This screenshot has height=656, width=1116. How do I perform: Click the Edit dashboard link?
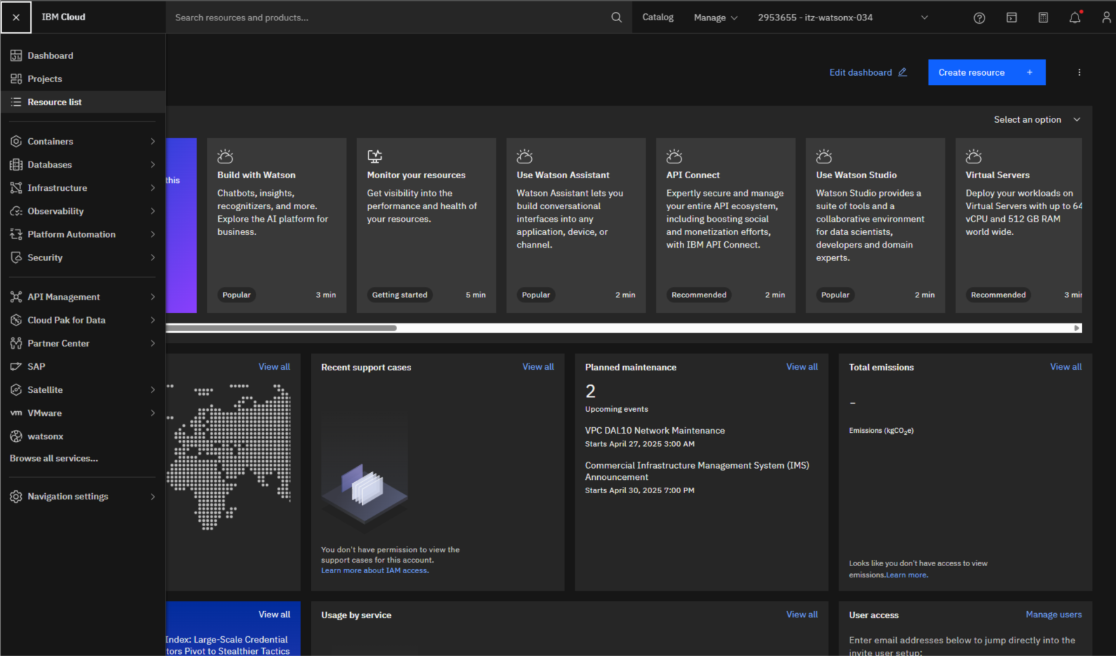click(868, 73)
